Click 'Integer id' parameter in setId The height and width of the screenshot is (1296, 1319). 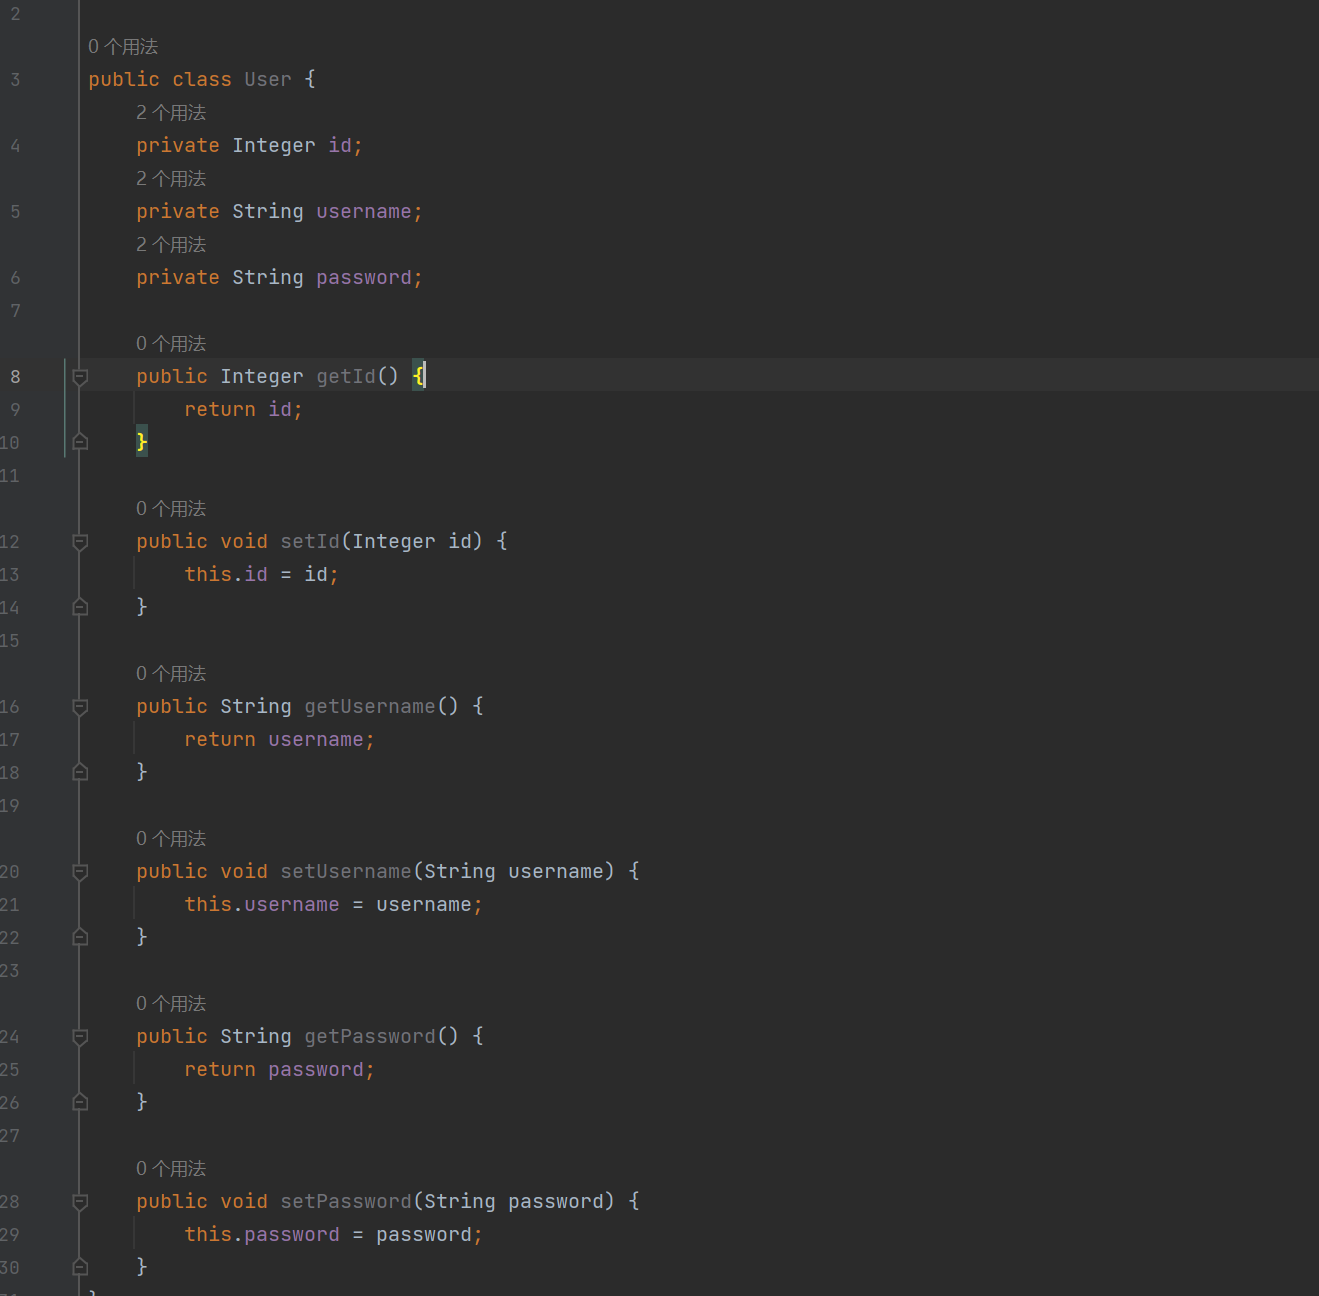tap(412, 542)
